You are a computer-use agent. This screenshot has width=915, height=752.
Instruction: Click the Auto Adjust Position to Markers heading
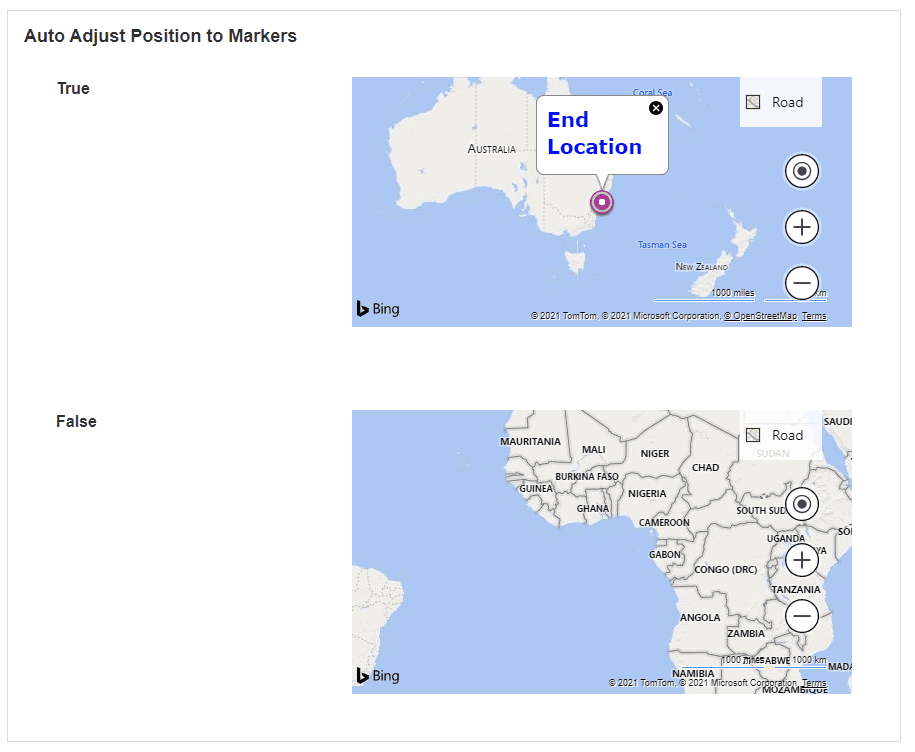pos(160,36)
